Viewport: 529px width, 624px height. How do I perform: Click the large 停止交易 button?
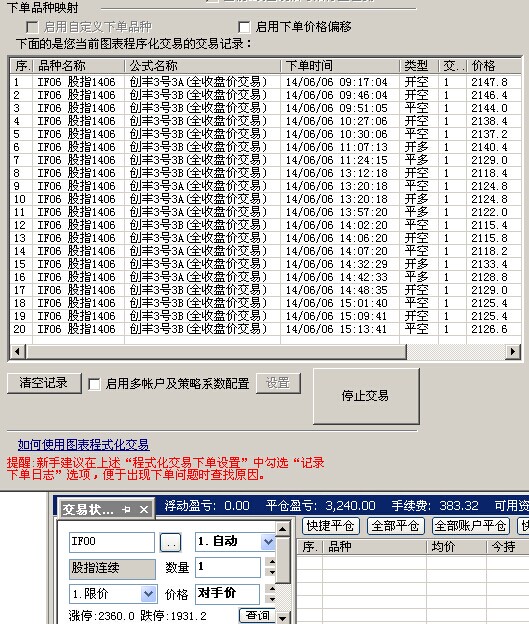[x=366, y=396]
